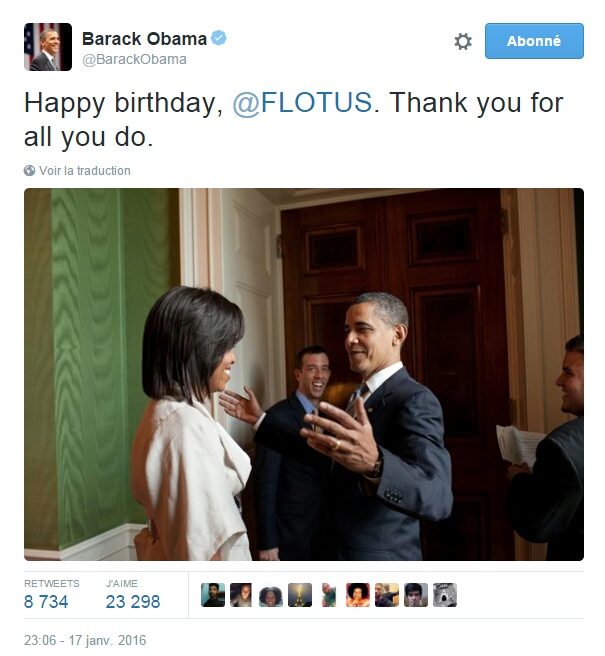Open the gear settings menu
Image resolution: width=605 pixels, height=656 pixels.
(x=463, y=41)
